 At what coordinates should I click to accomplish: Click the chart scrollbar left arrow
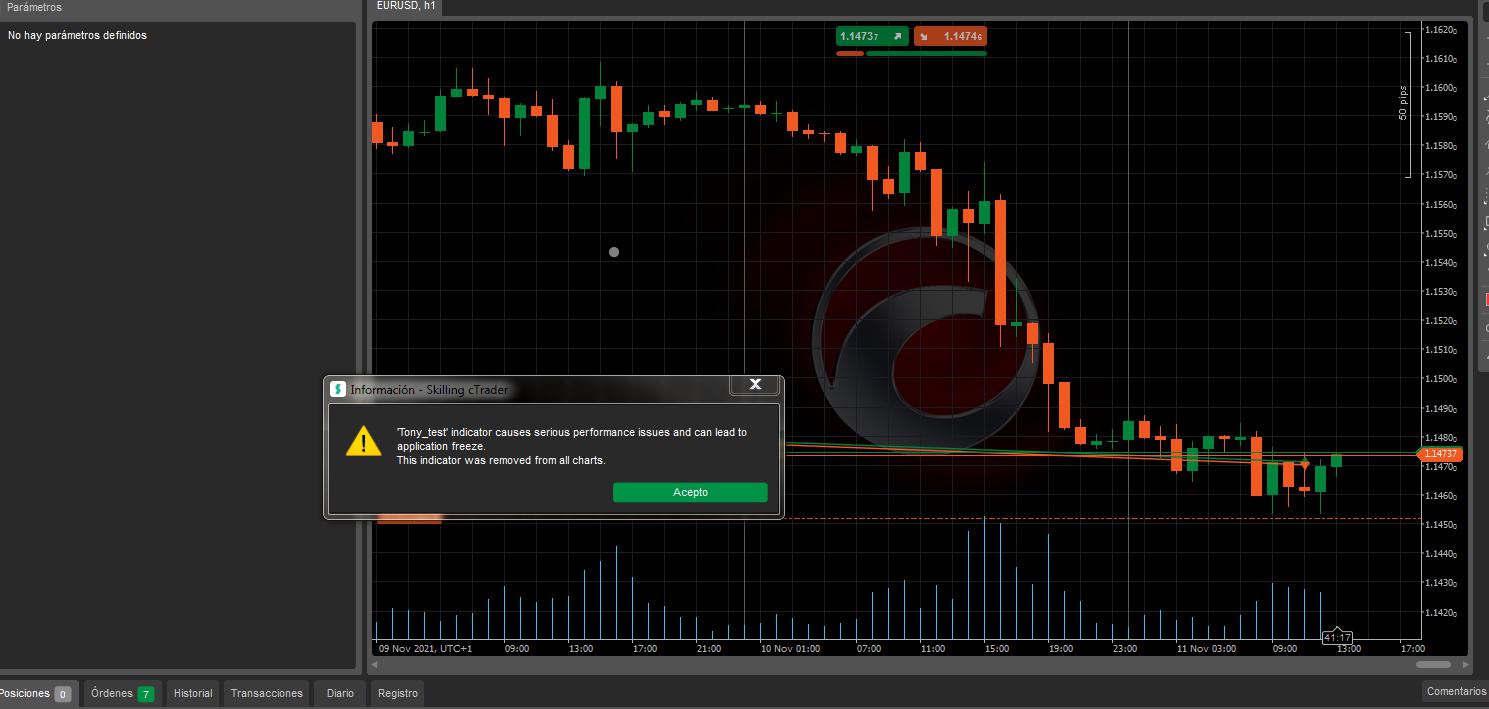376,664
